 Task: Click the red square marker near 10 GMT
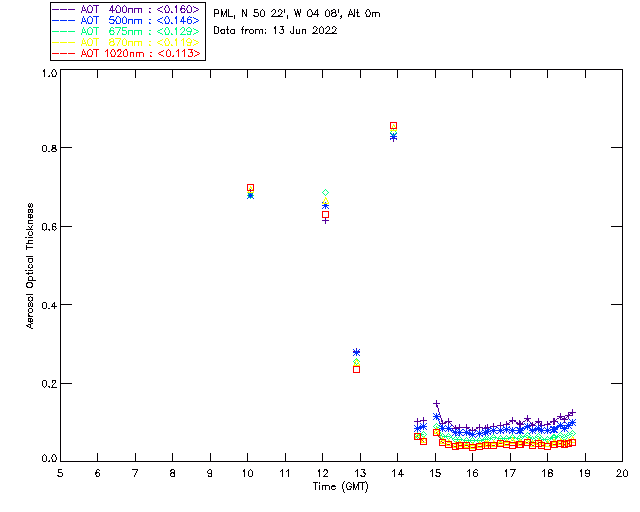point(251,188)
